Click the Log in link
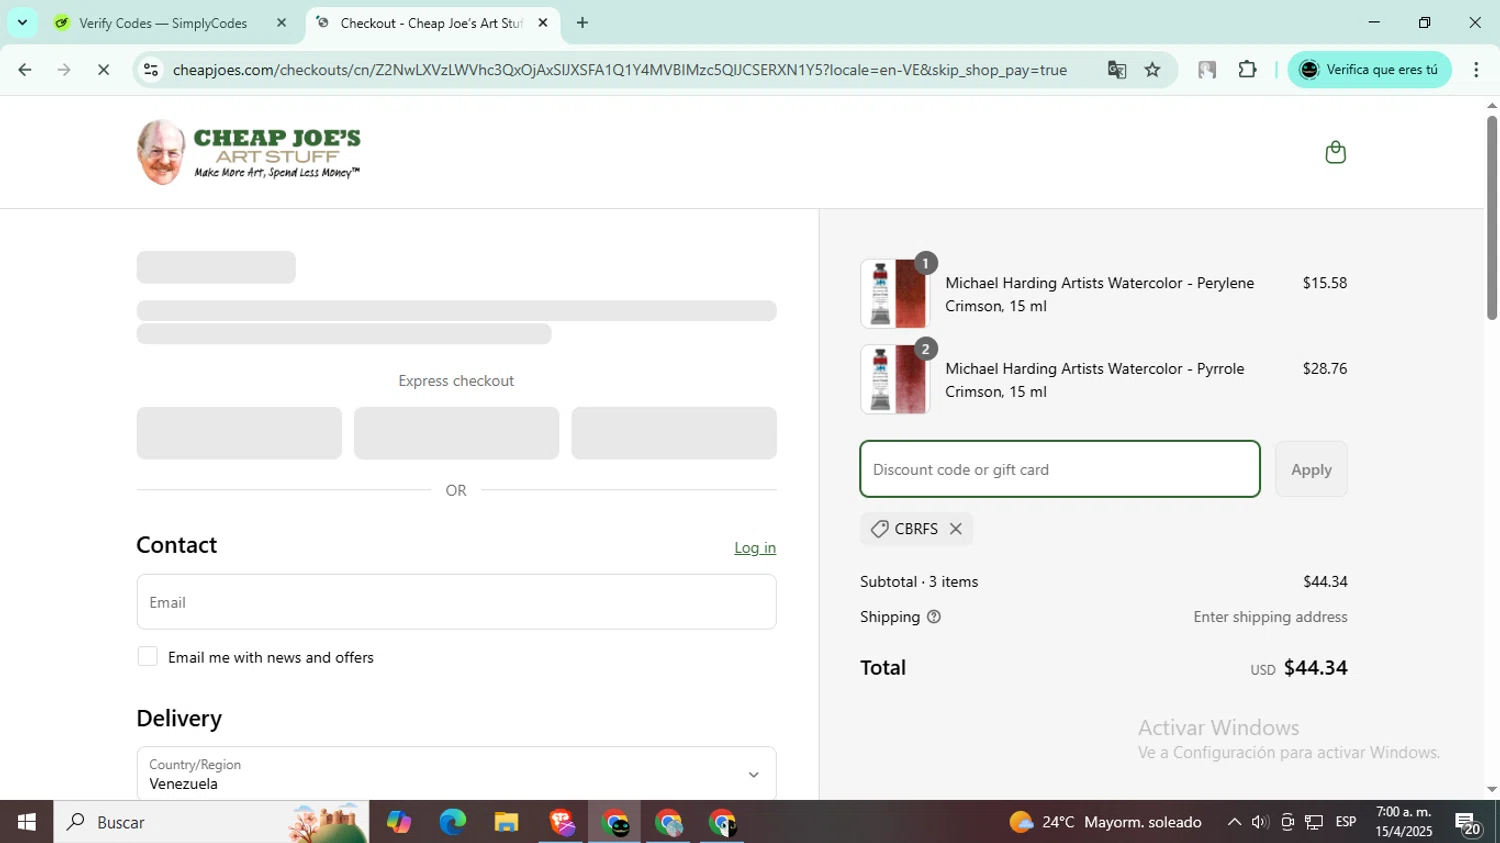 coord(755,548)
